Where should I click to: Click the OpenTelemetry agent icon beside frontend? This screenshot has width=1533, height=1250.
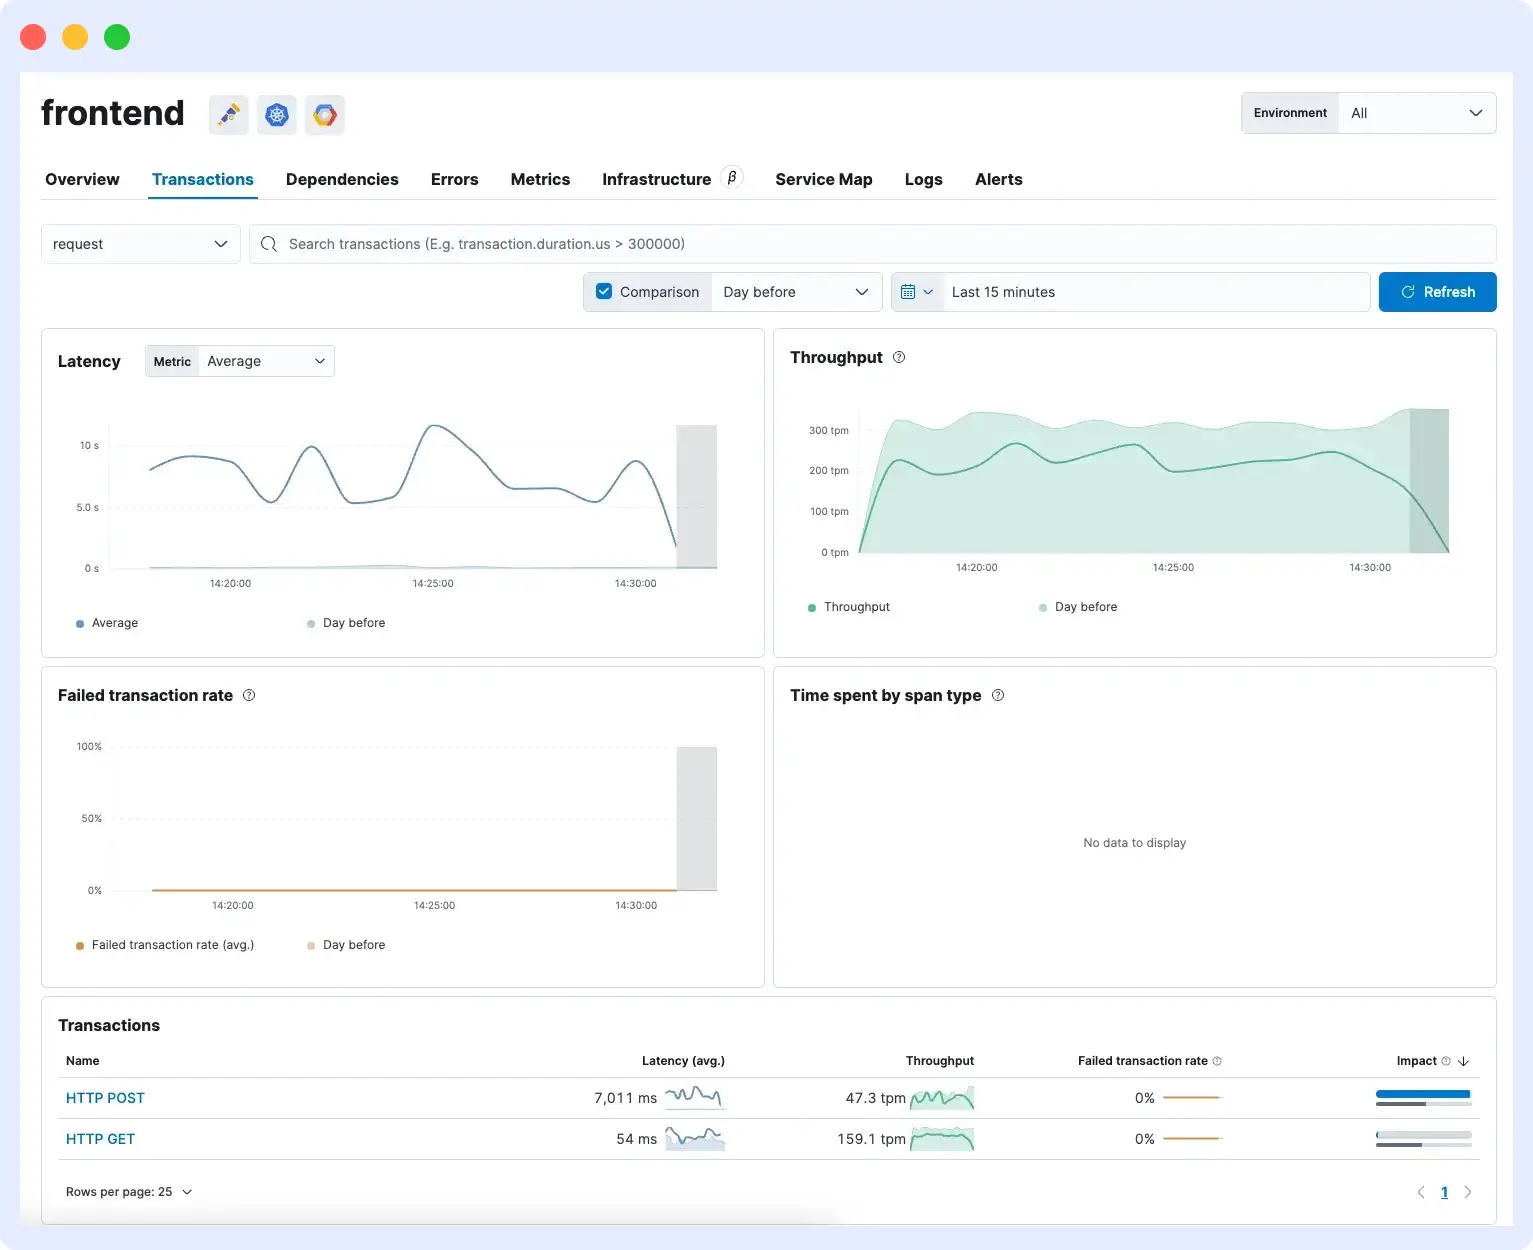pos(229,115)
